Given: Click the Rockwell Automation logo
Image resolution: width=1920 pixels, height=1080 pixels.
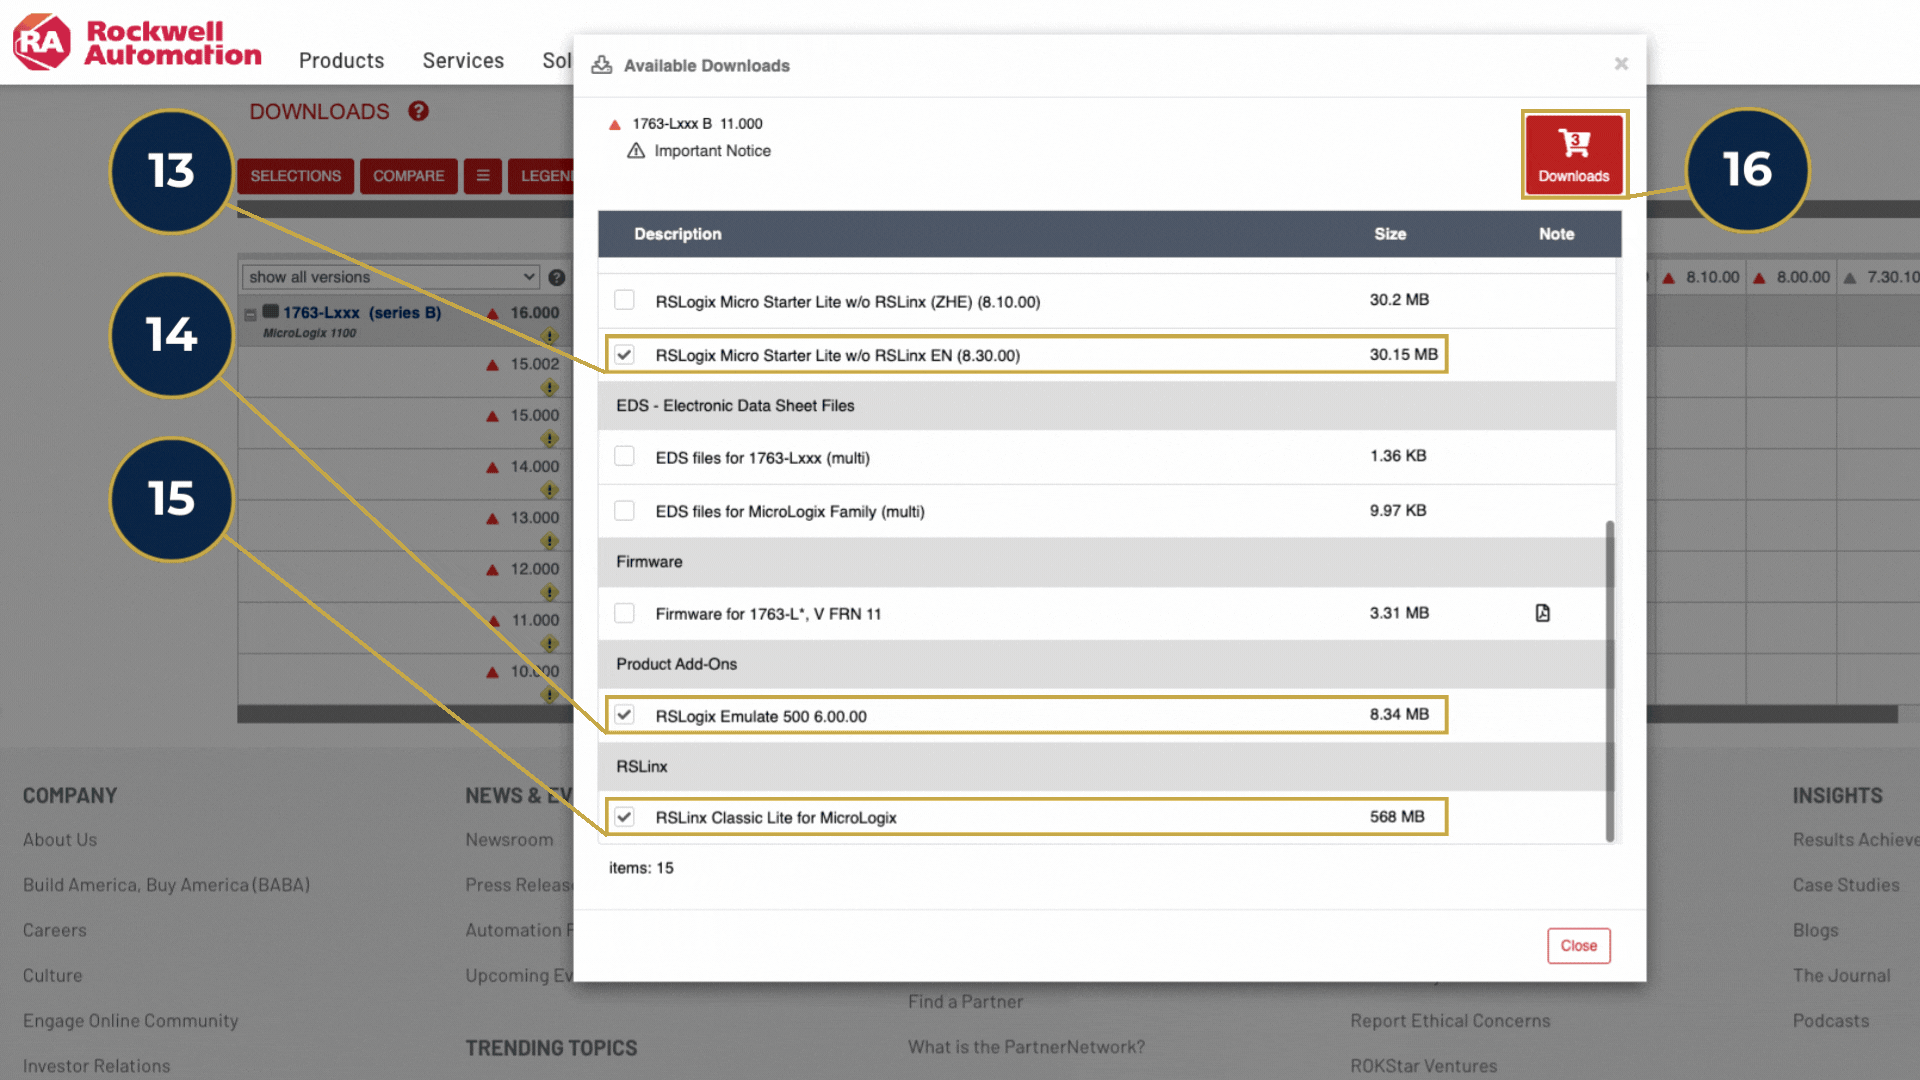Looking at the screenshot, I should (x=136, y=43).
